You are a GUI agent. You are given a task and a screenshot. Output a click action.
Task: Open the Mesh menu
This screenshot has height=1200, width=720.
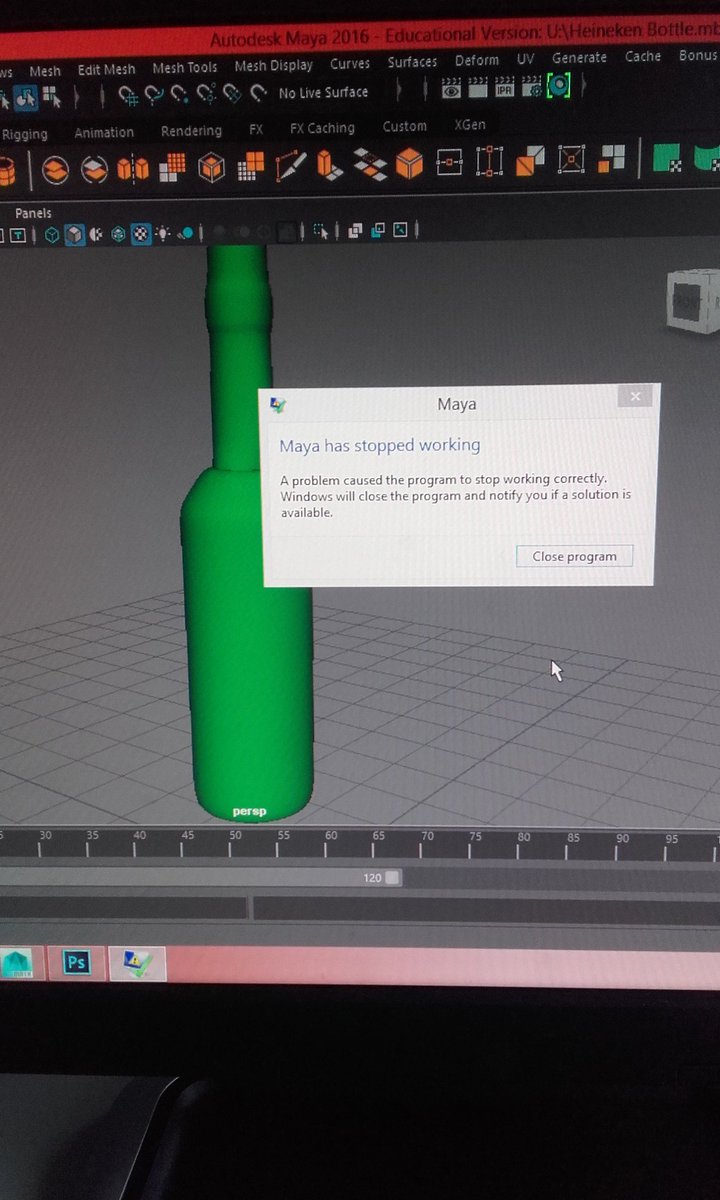pos(45,71)
